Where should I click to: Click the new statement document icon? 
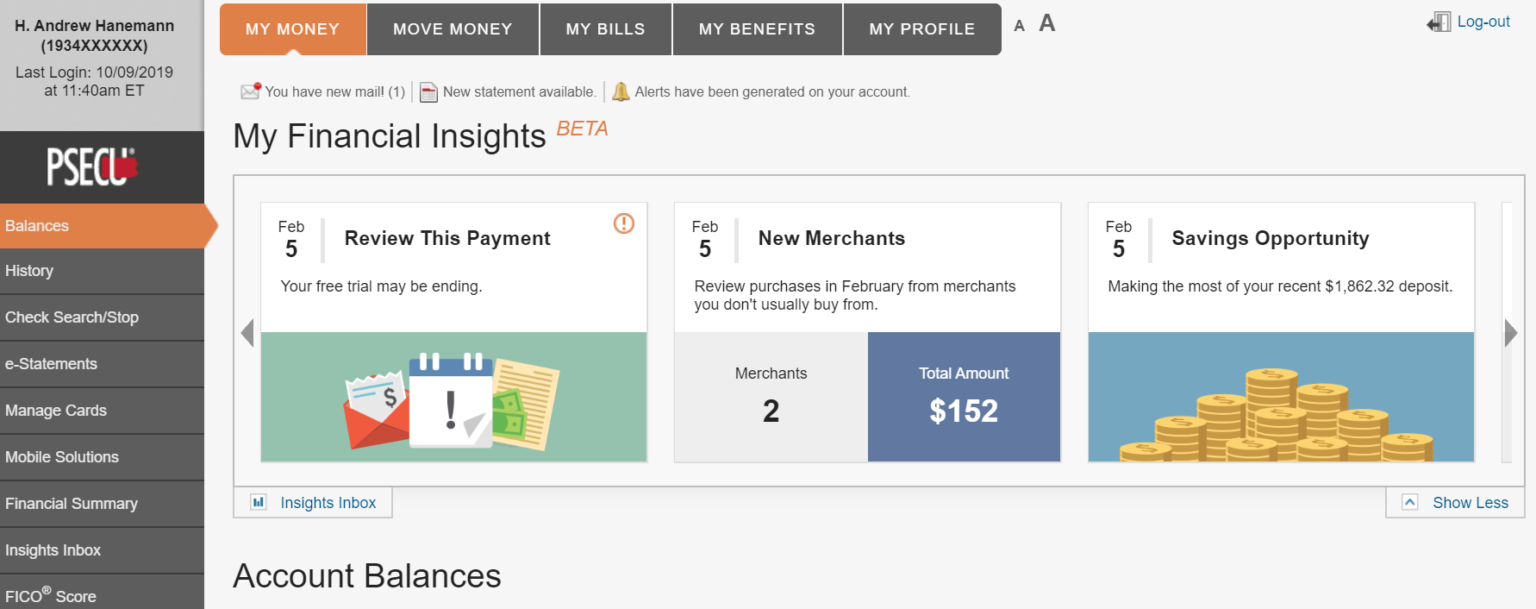pos(429,90)
